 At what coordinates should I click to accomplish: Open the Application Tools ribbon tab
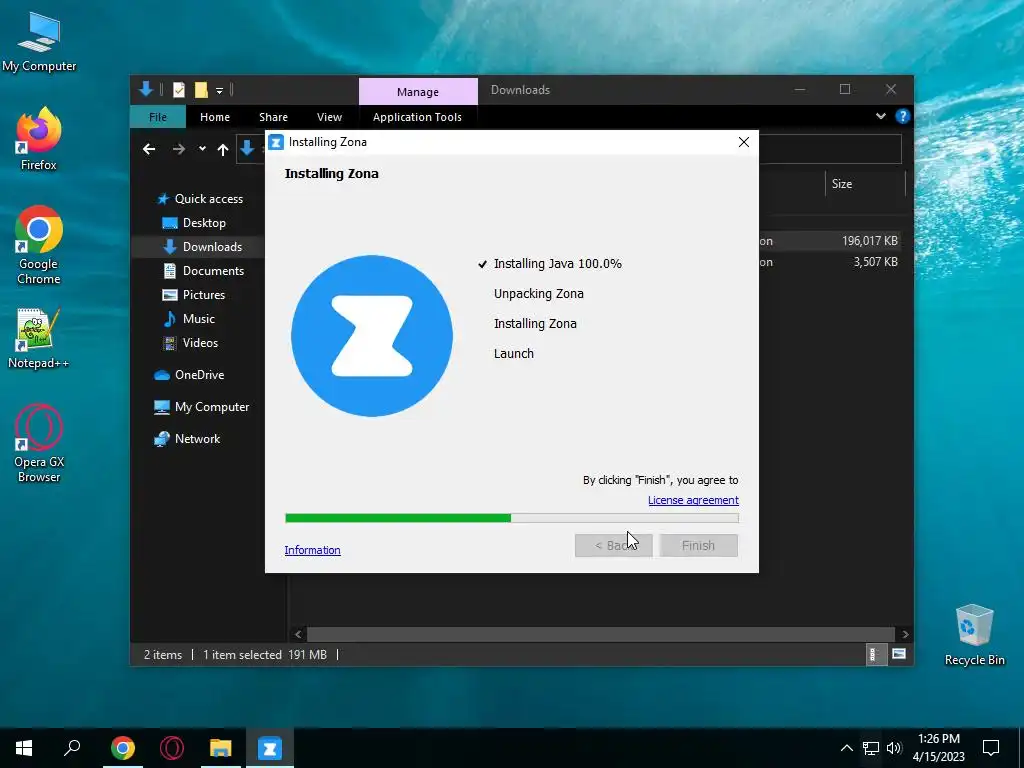(x=417, y=117)
